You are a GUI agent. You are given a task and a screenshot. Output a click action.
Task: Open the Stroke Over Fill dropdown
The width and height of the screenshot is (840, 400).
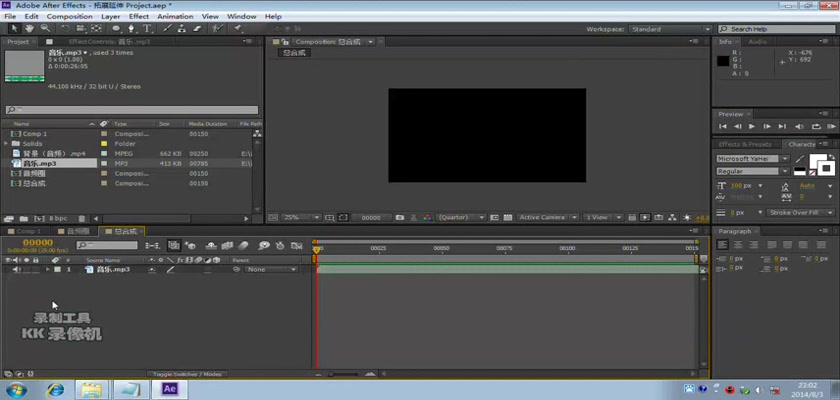click(x=800, y=213)
